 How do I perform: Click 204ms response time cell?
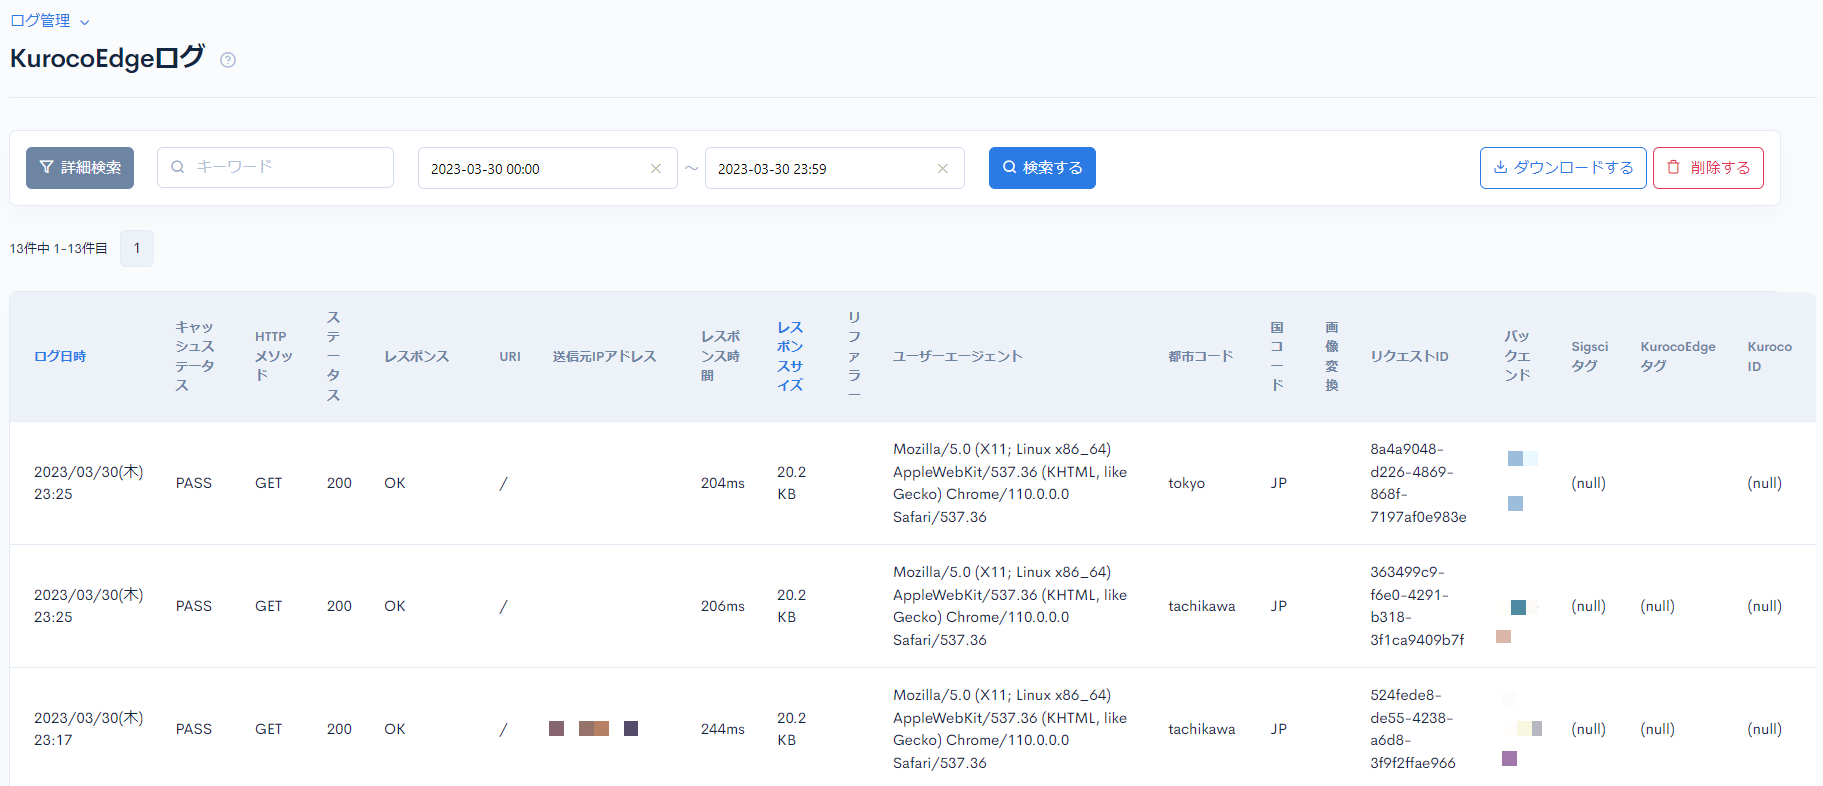click(x=722, y=483)
